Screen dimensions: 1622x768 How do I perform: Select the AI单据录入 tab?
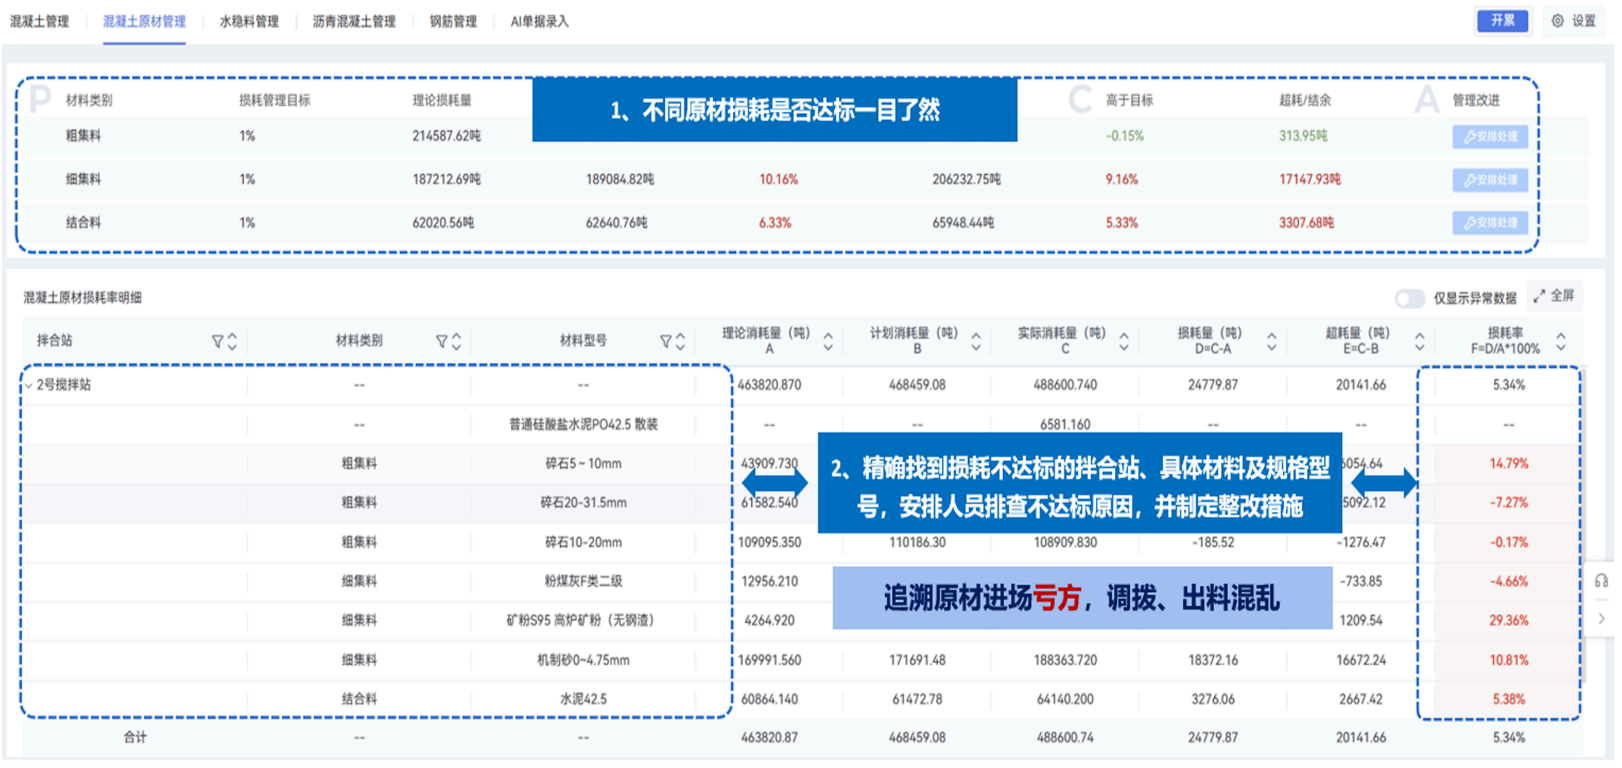pyautogui.click(x=539, y=21)
